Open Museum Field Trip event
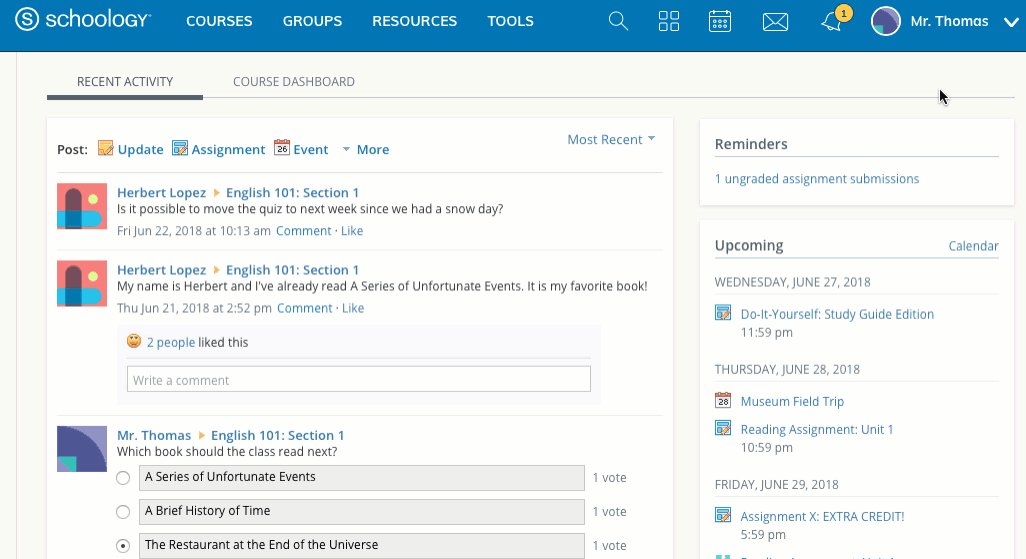Screen dimensions: 1026x559 tap(792, 401)
